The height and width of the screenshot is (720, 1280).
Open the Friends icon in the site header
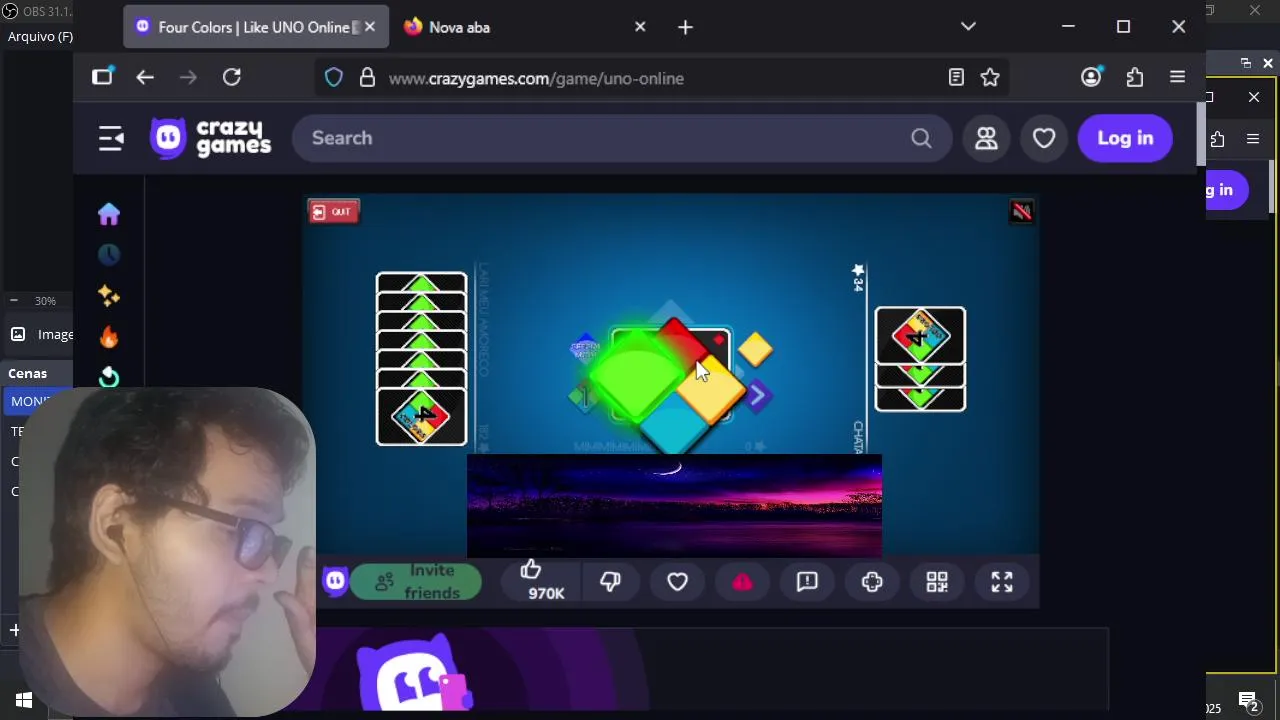(987, 138)
